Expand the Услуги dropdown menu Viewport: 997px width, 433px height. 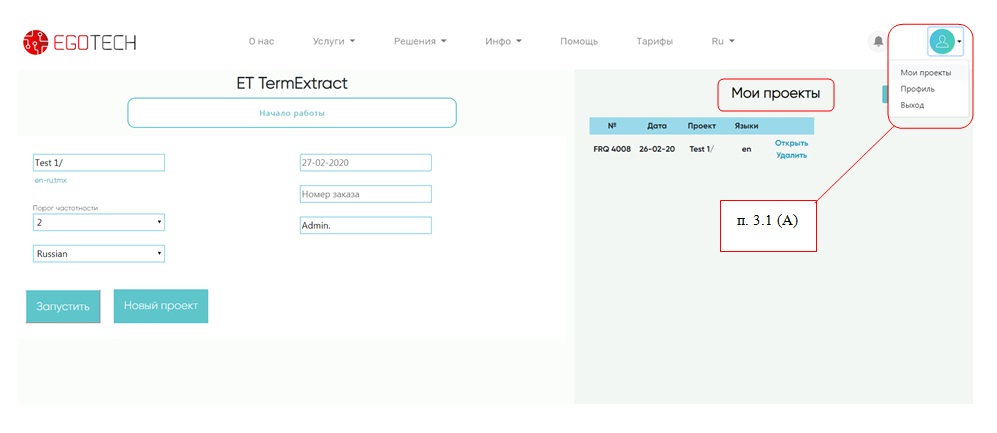tap(334, 42)
